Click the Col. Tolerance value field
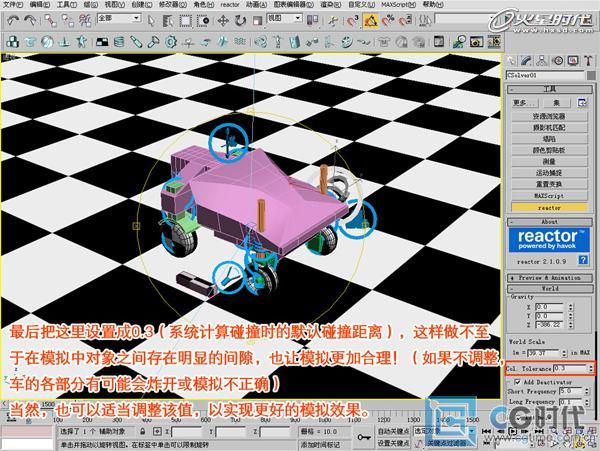 click(x=570, y=368)
